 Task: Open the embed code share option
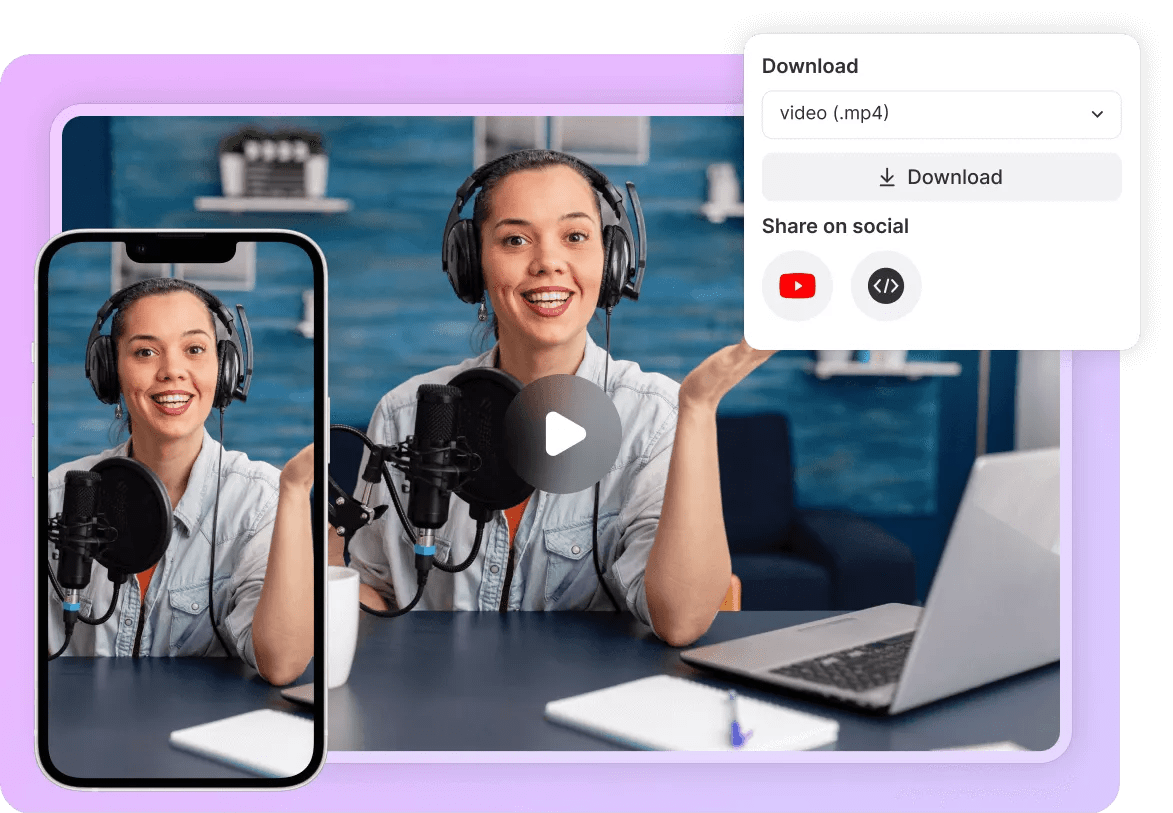(x=886, y=286)
